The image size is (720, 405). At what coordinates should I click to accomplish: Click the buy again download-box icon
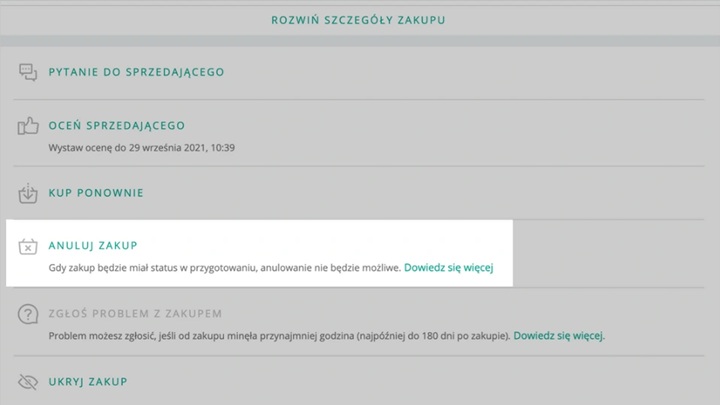click(28, 192)
